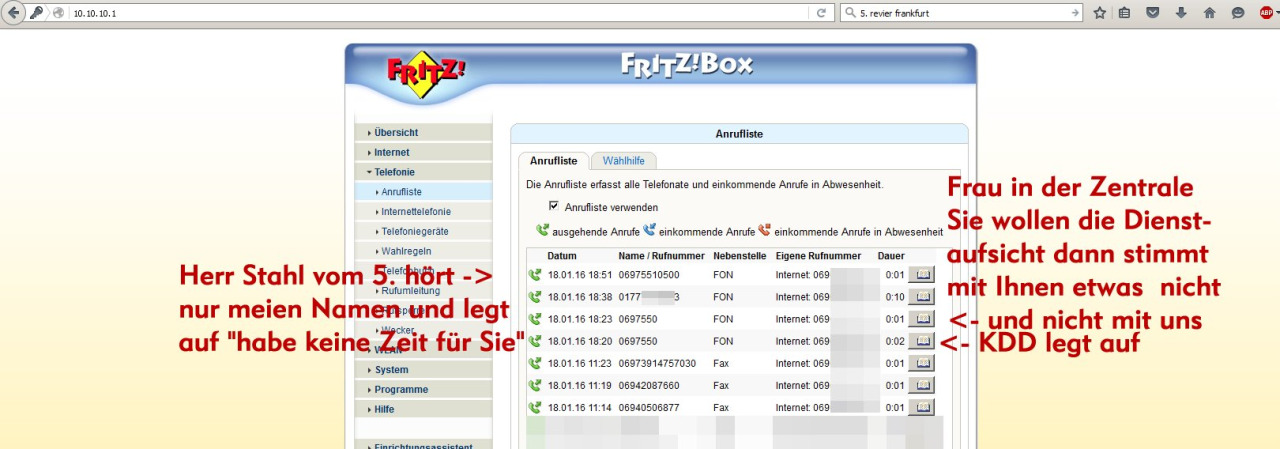Open the Internettelefonie submenu entry
Image resolution: width=1280 pixels, height=449 pixels.
[423, 212]
